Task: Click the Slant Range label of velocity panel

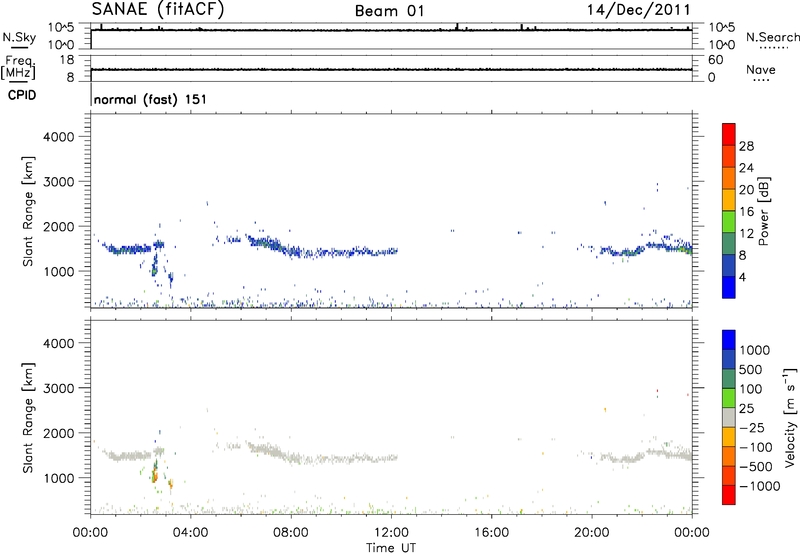Action: 28,418
